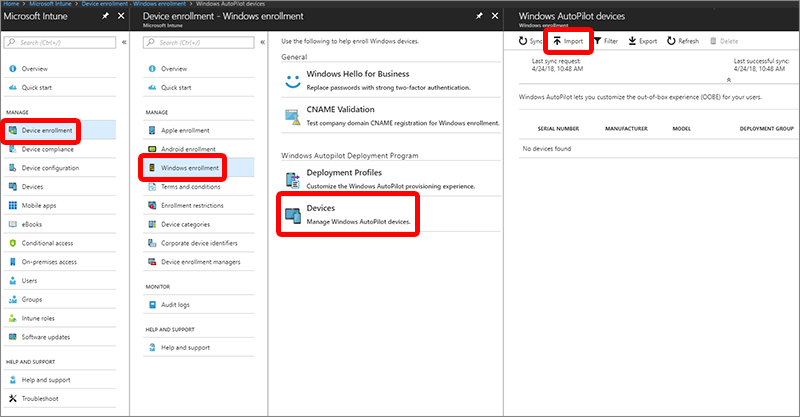The image size is (800, 417).
Task: Open Conditional access in Intune menu
Action: [50, 243]
